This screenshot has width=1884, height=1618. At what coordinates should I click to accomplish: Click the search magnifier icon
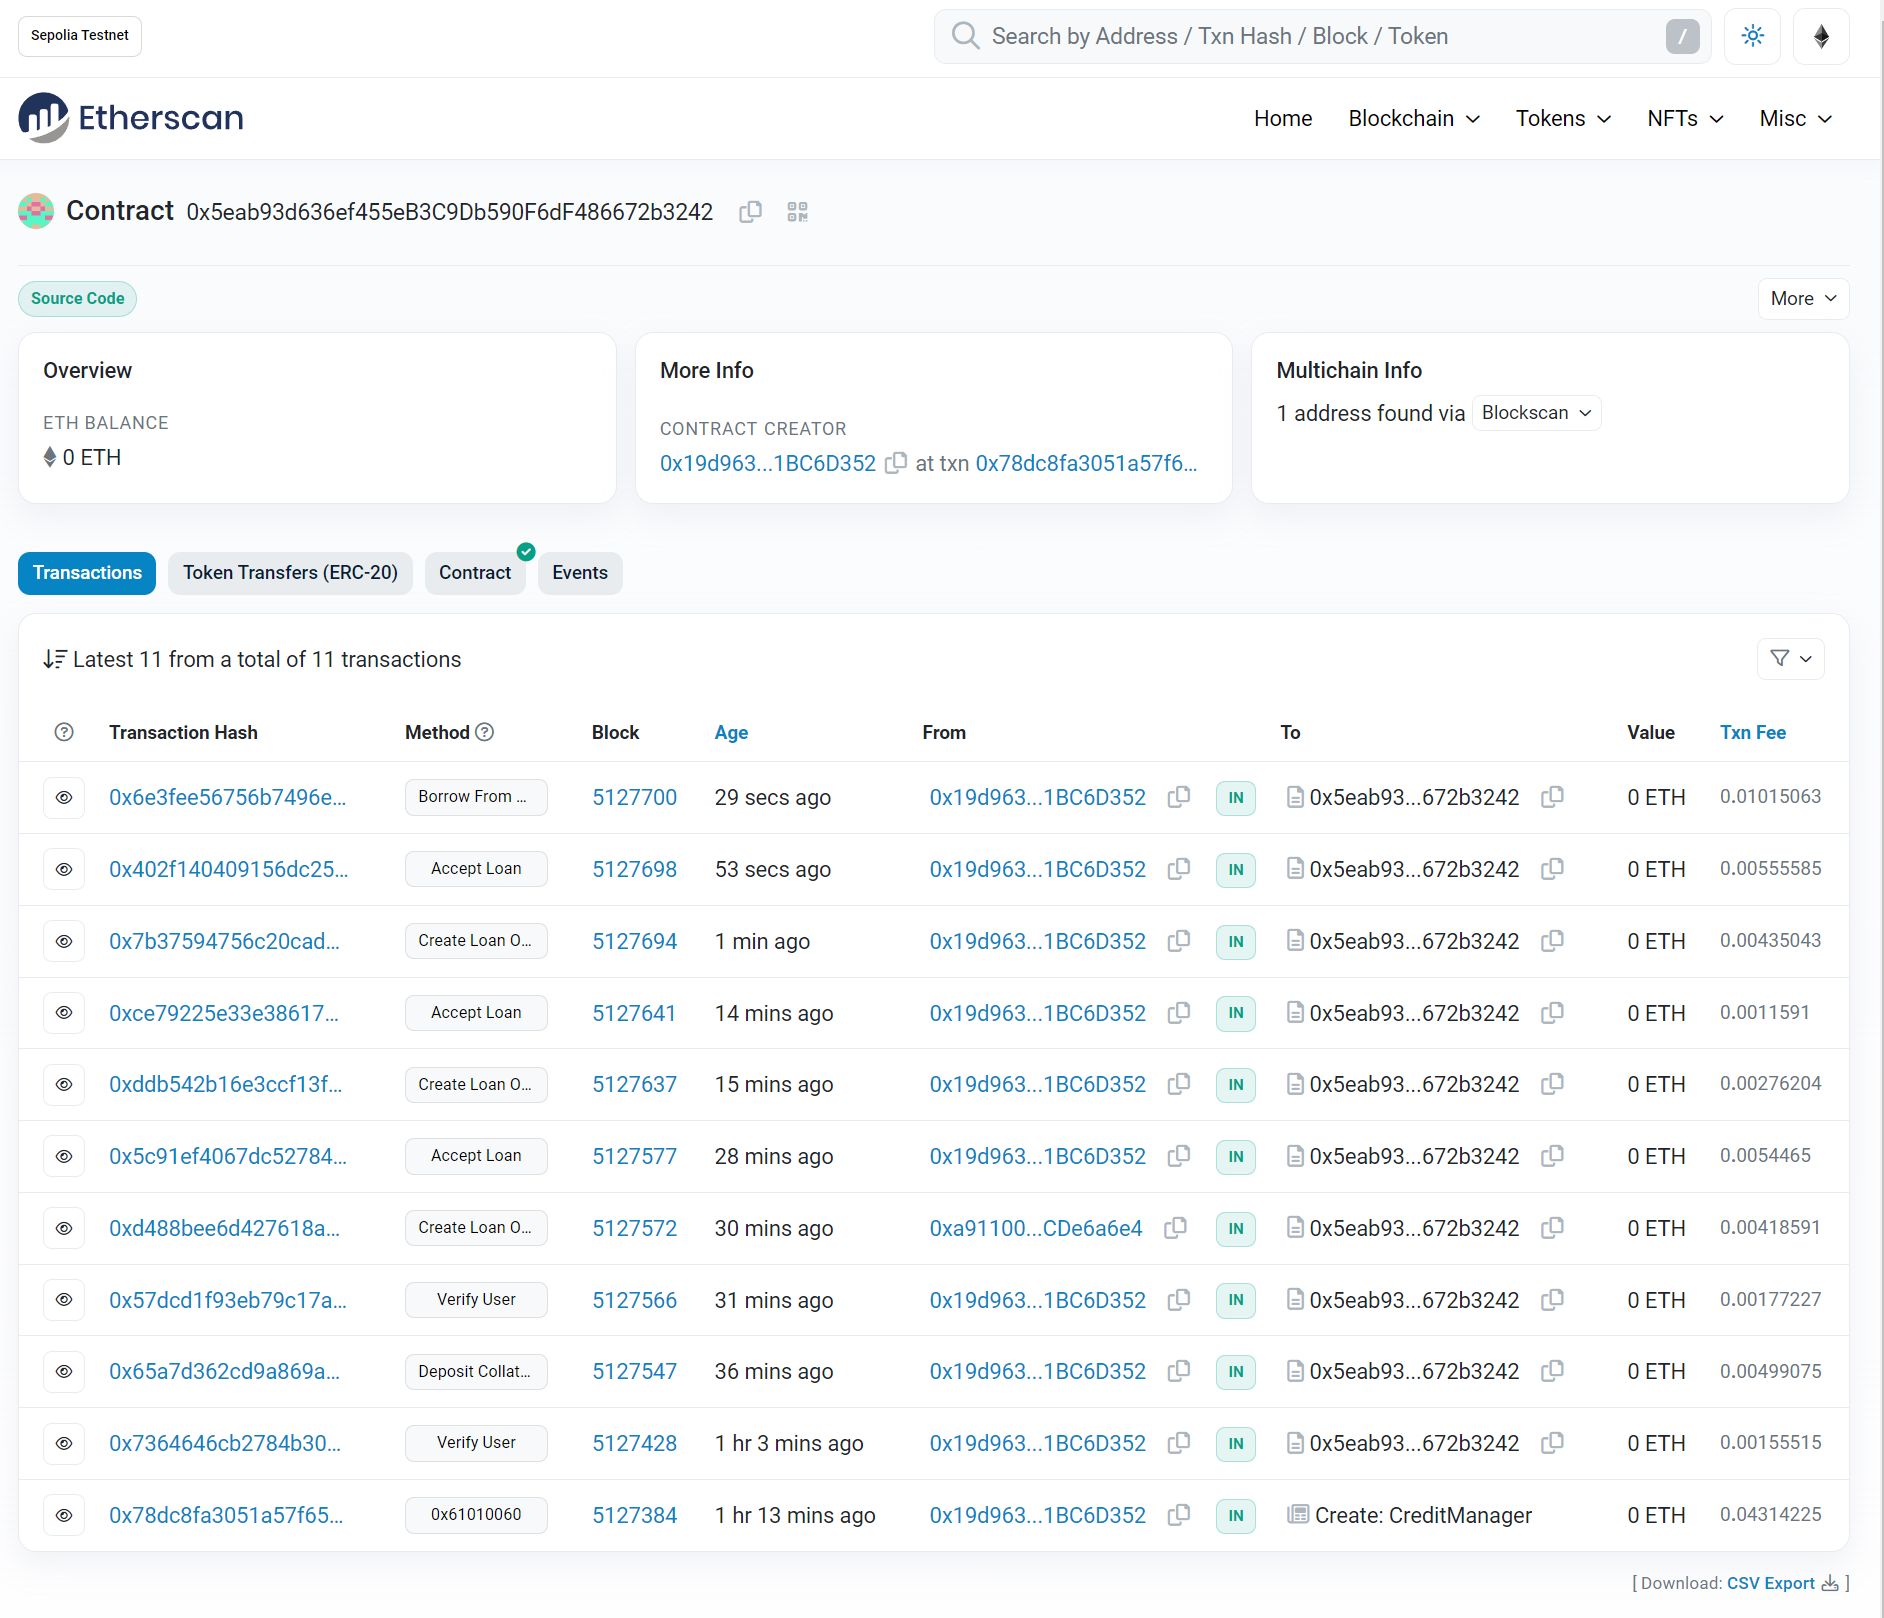click(965, 36)
